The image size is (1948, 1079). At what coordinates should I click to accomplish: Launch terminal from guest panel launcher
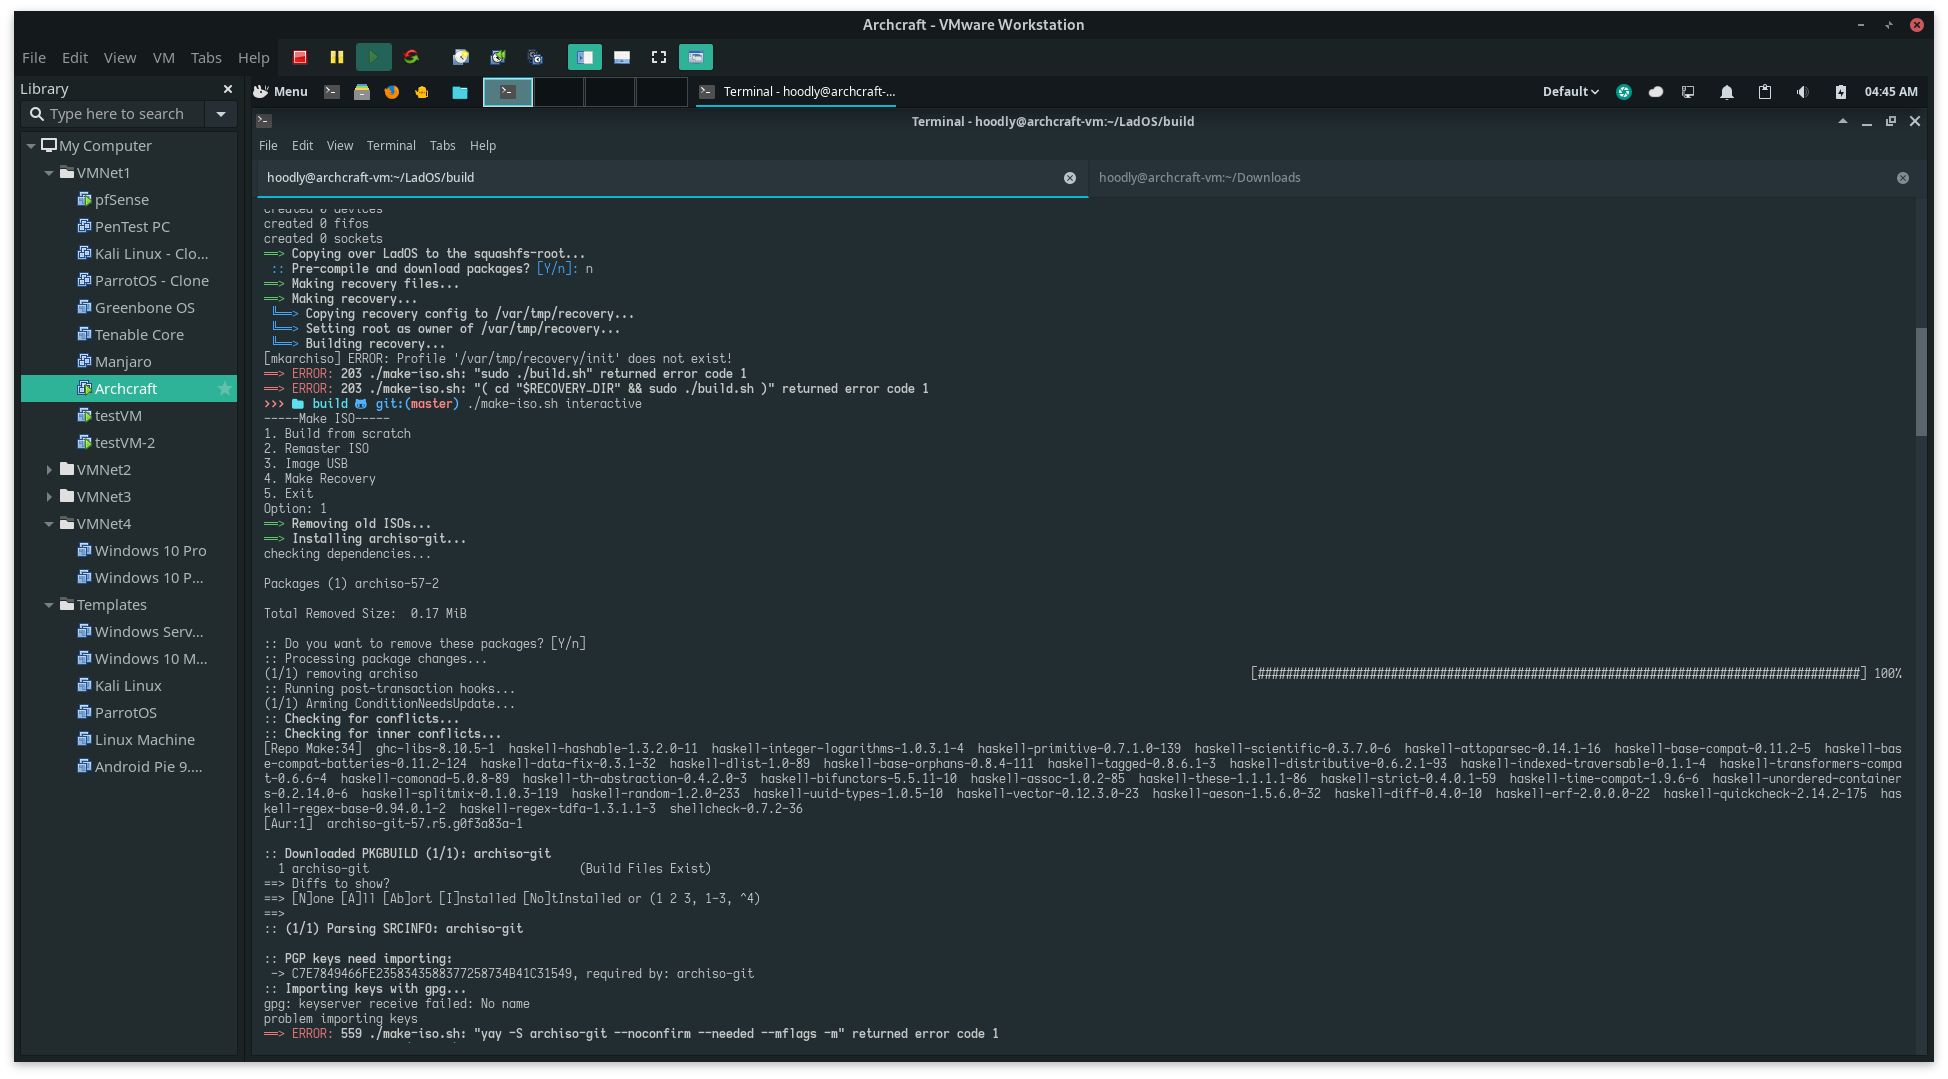click(x=332, y=91)
